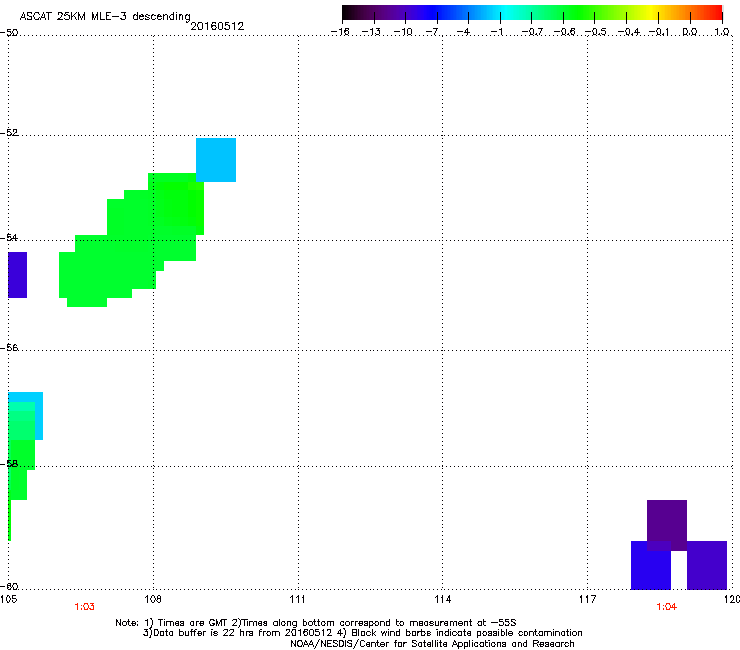740x650 pixels.
Task: Click the cyan section of the colorbar
Action: tap(507, 13)
